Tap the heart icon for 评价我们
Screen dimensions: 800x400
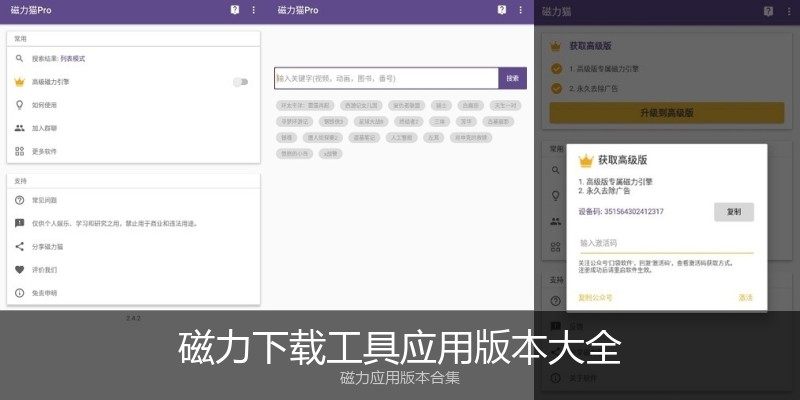click(x=19, y=270)
